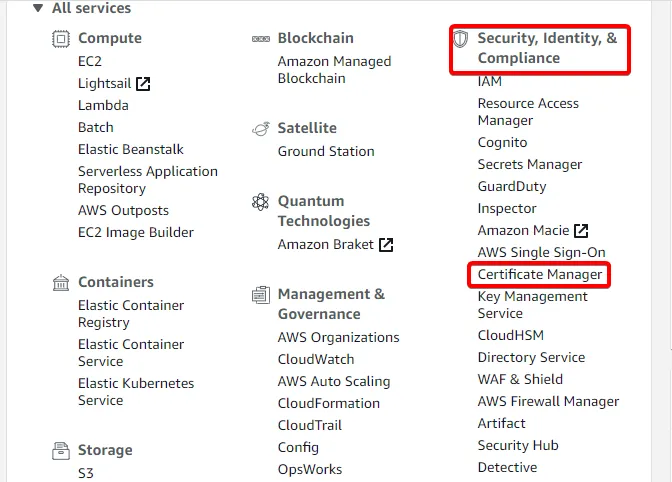Open the Lambda service
This screenshot has width=672, height=482.
[103, 105]
